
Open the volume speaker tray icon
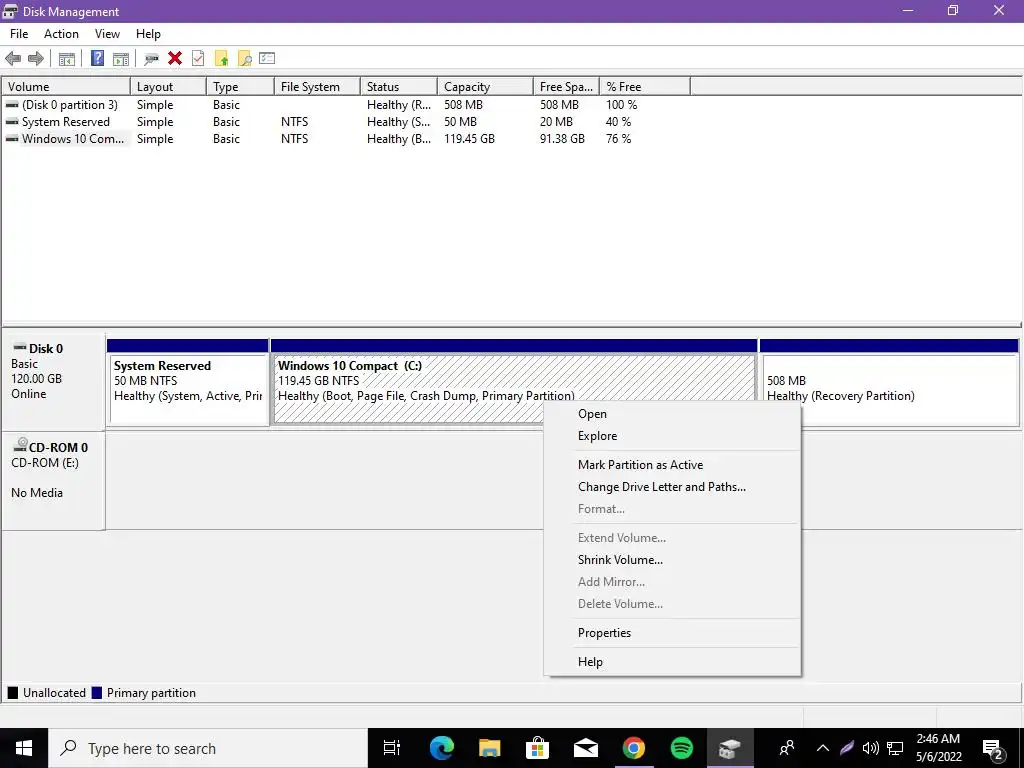[x=871, y=748]
